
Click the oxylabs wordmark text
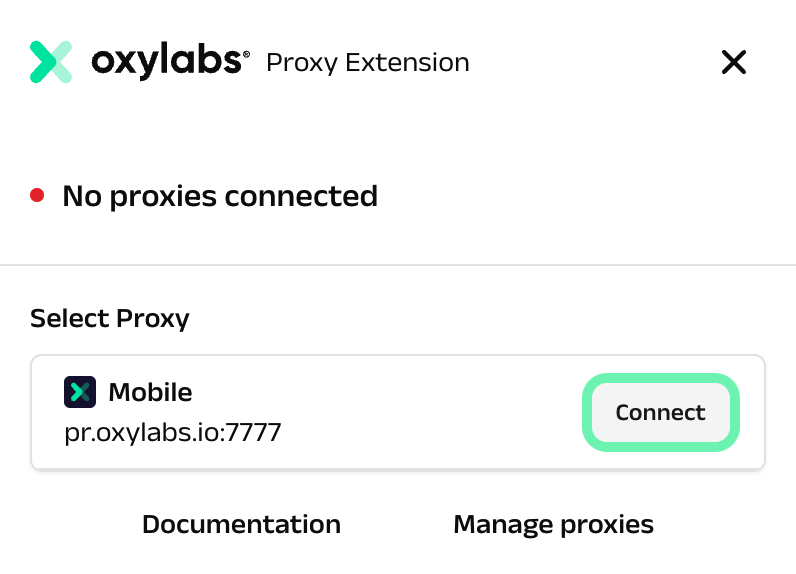(x=167, y=62)
